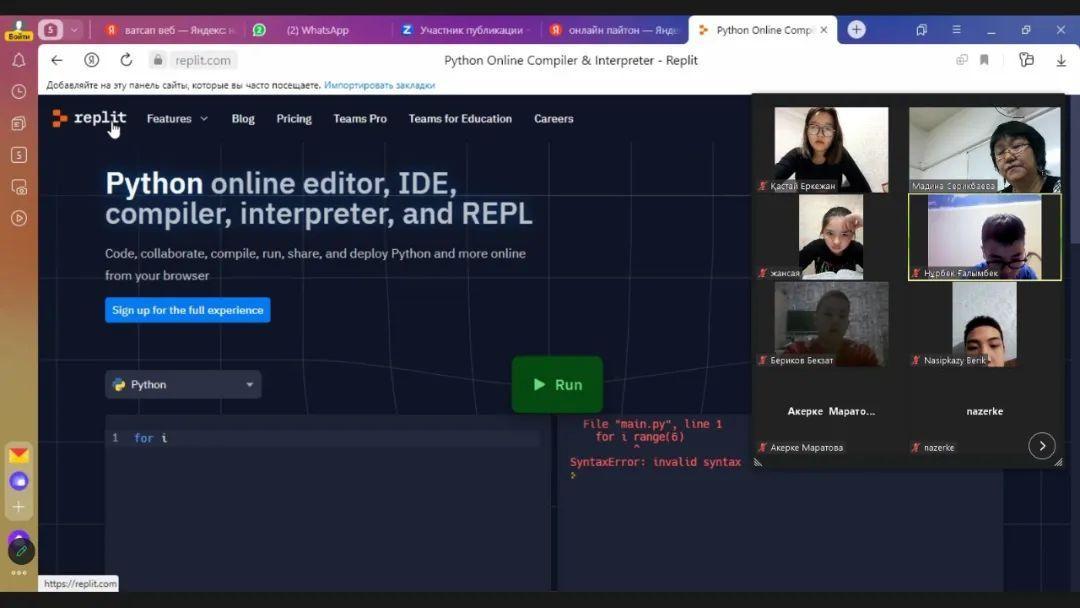Click the replit.com address field
1080x608 pixels.
[x=202, y=61]
